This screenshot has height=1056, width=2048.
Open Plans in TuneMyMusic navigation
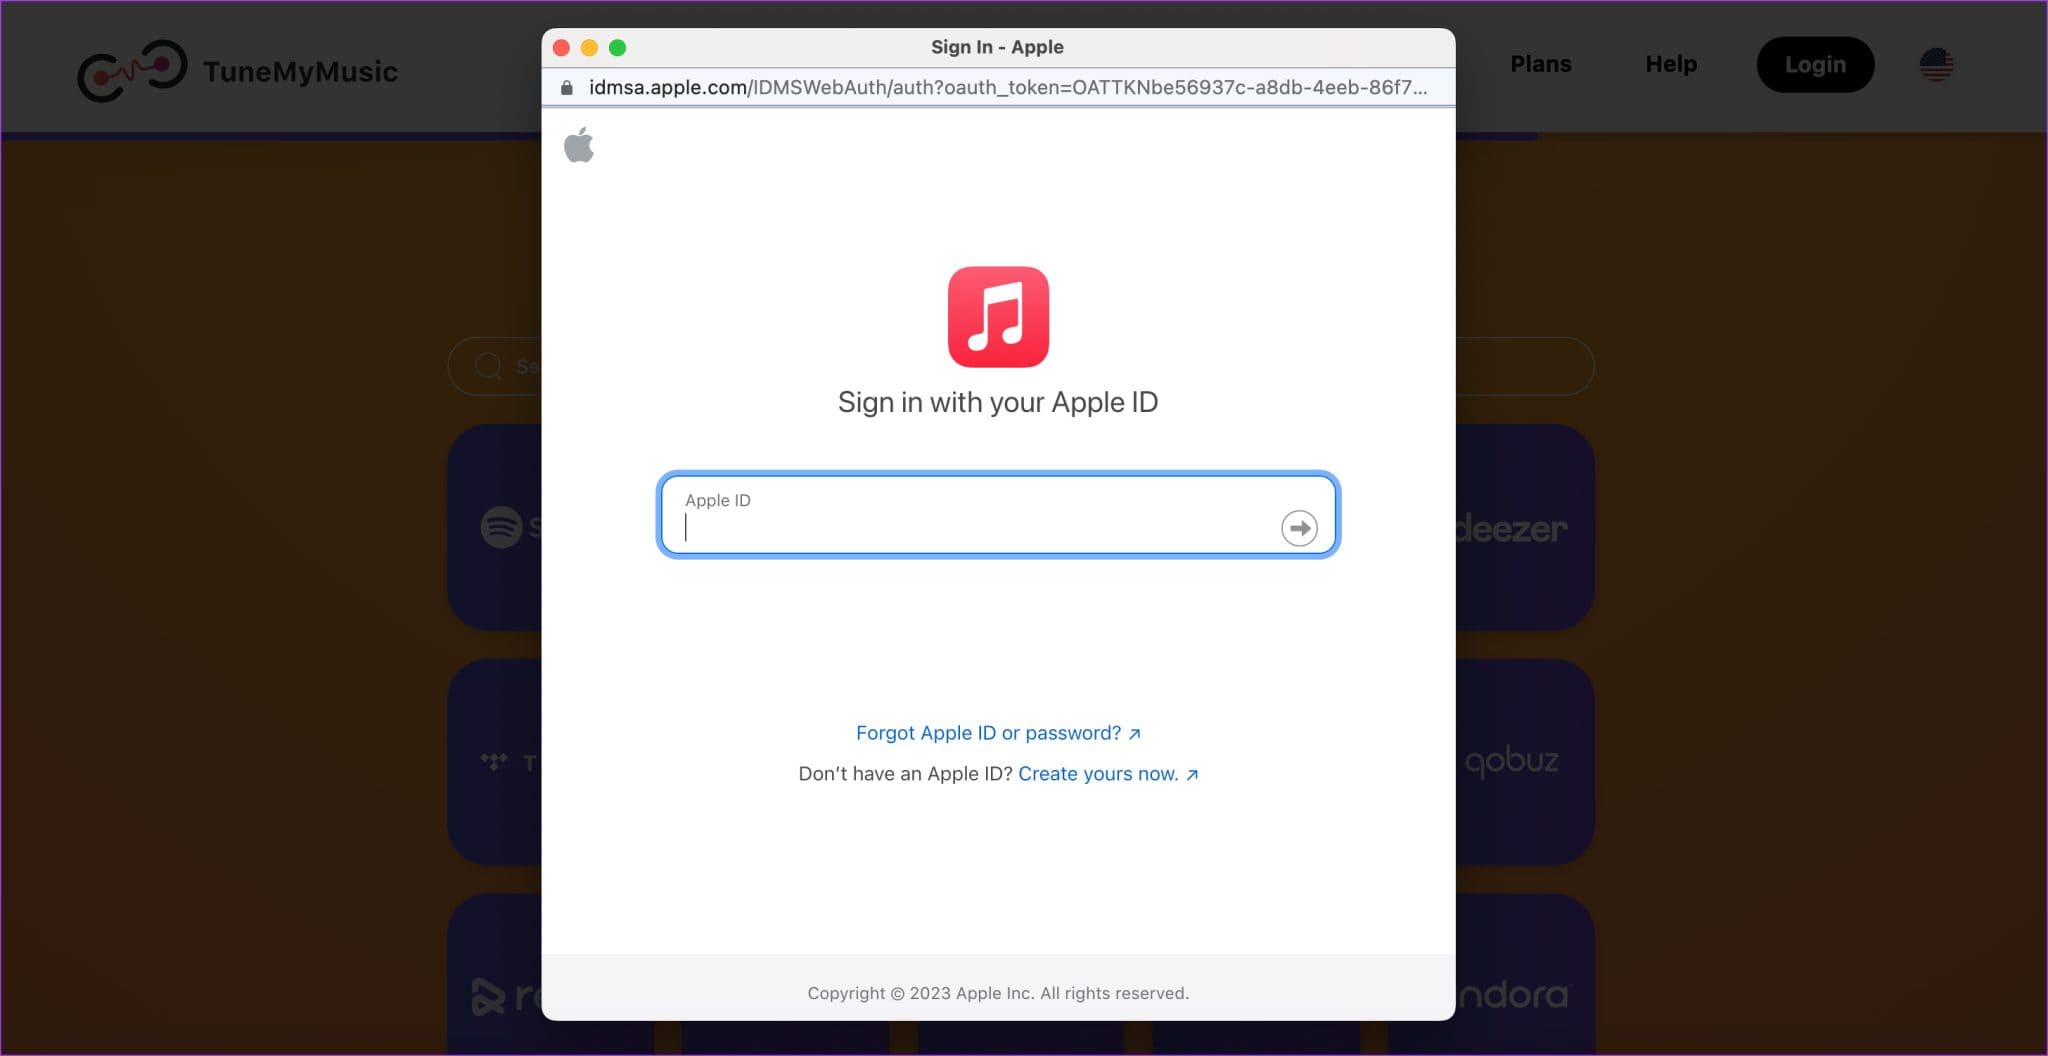coord(1540,64)
